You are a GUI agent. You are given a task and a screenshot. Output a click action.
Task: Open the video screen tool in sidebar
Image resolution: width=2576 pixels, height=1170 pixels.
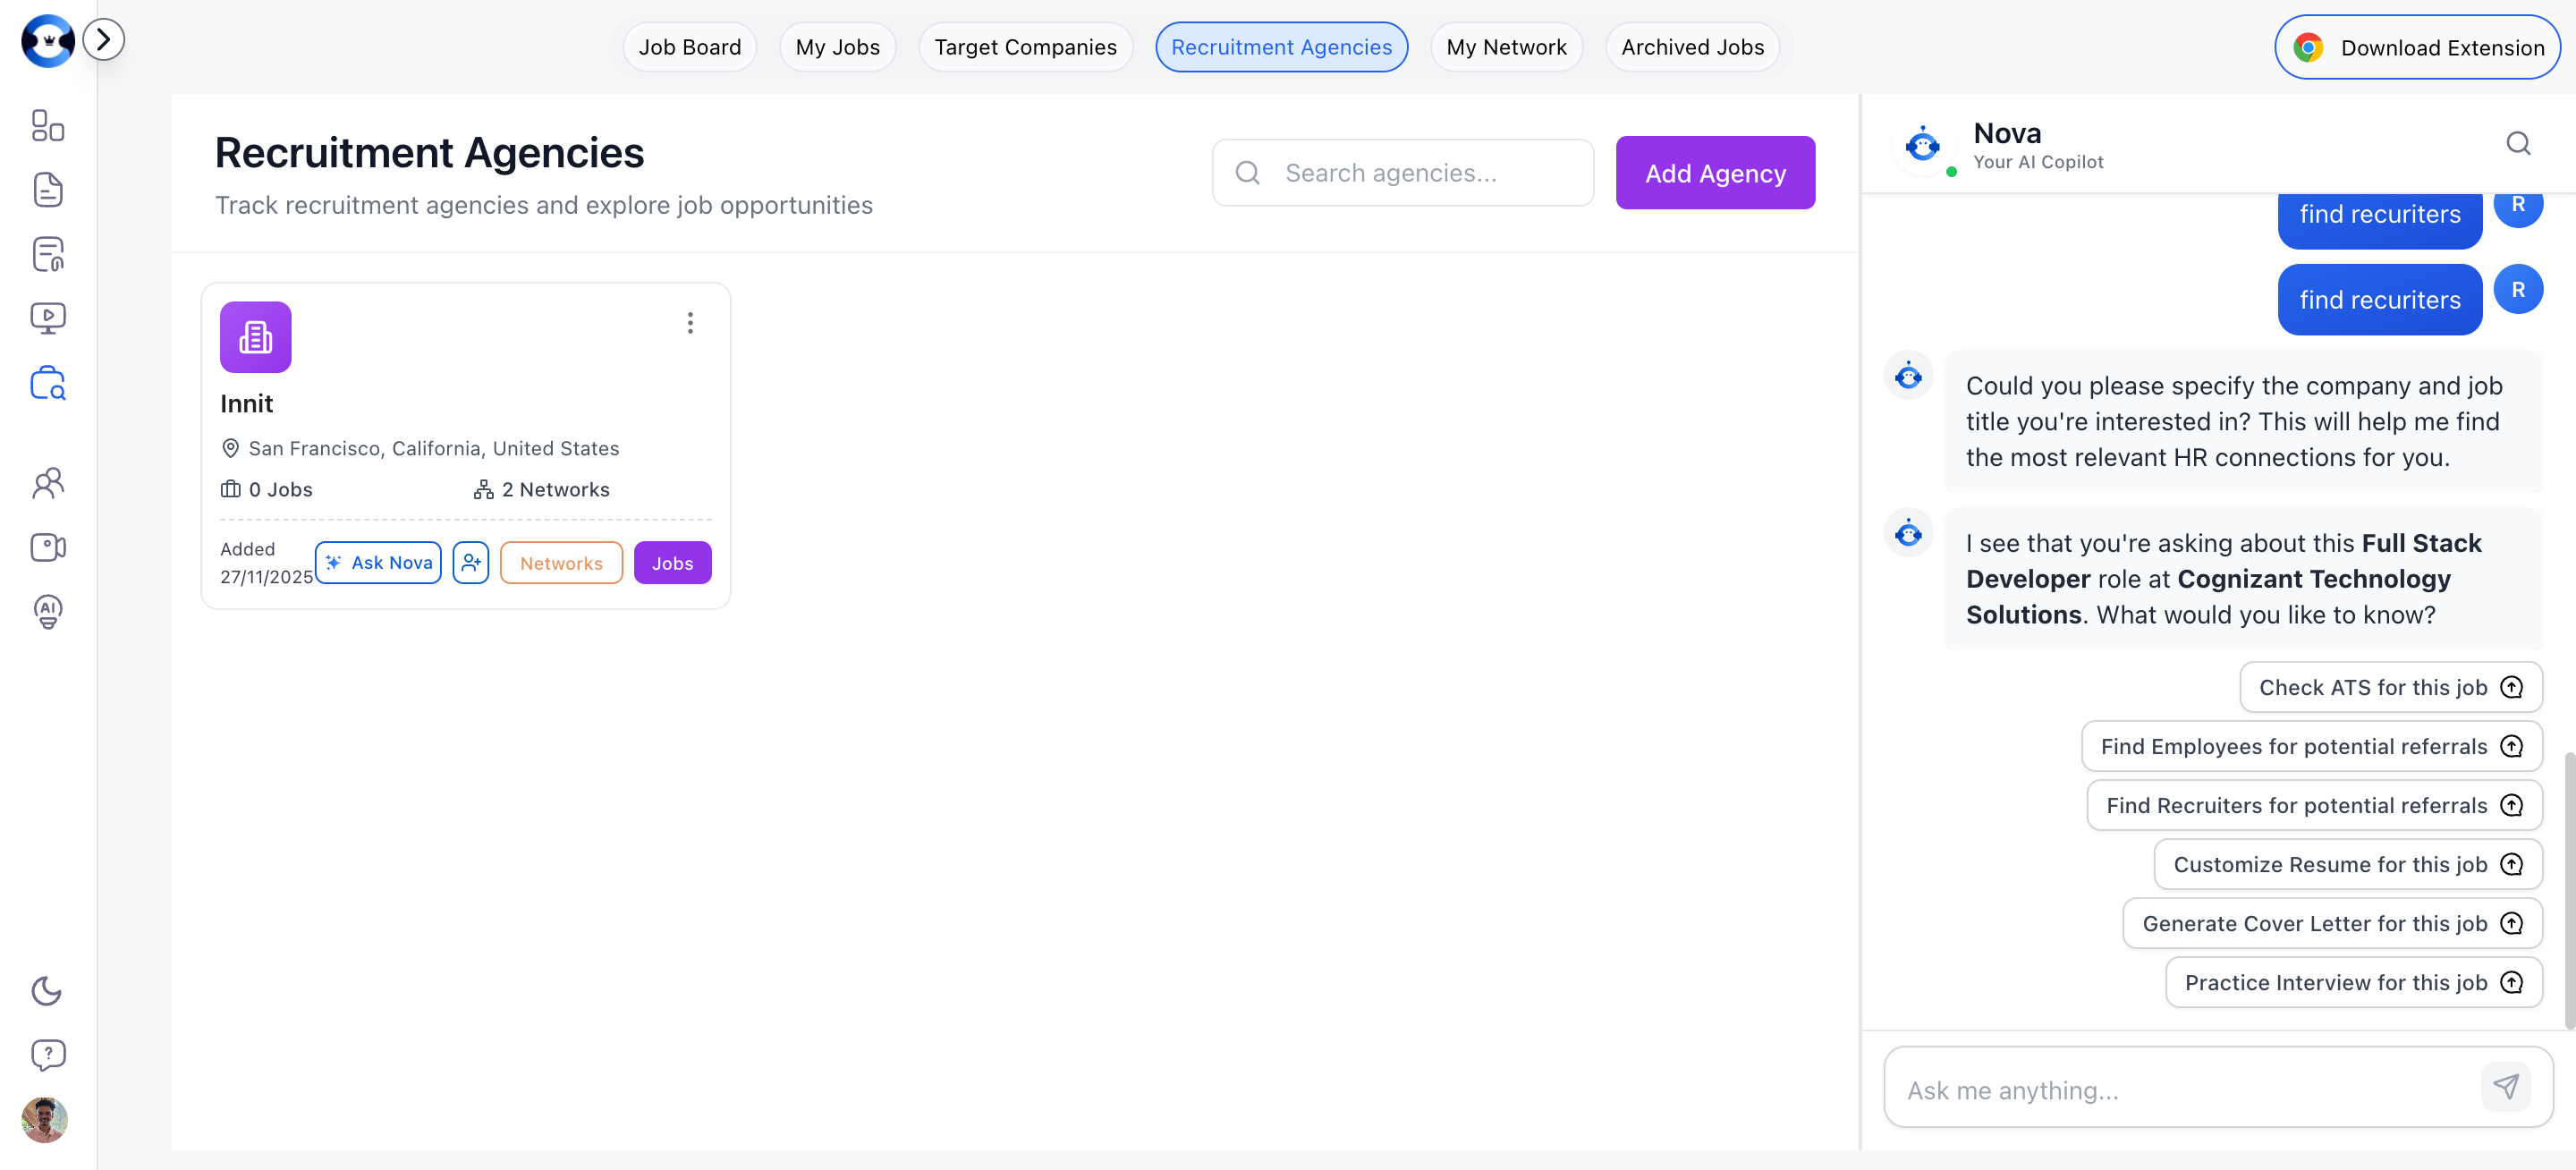[x=47, y=317]
